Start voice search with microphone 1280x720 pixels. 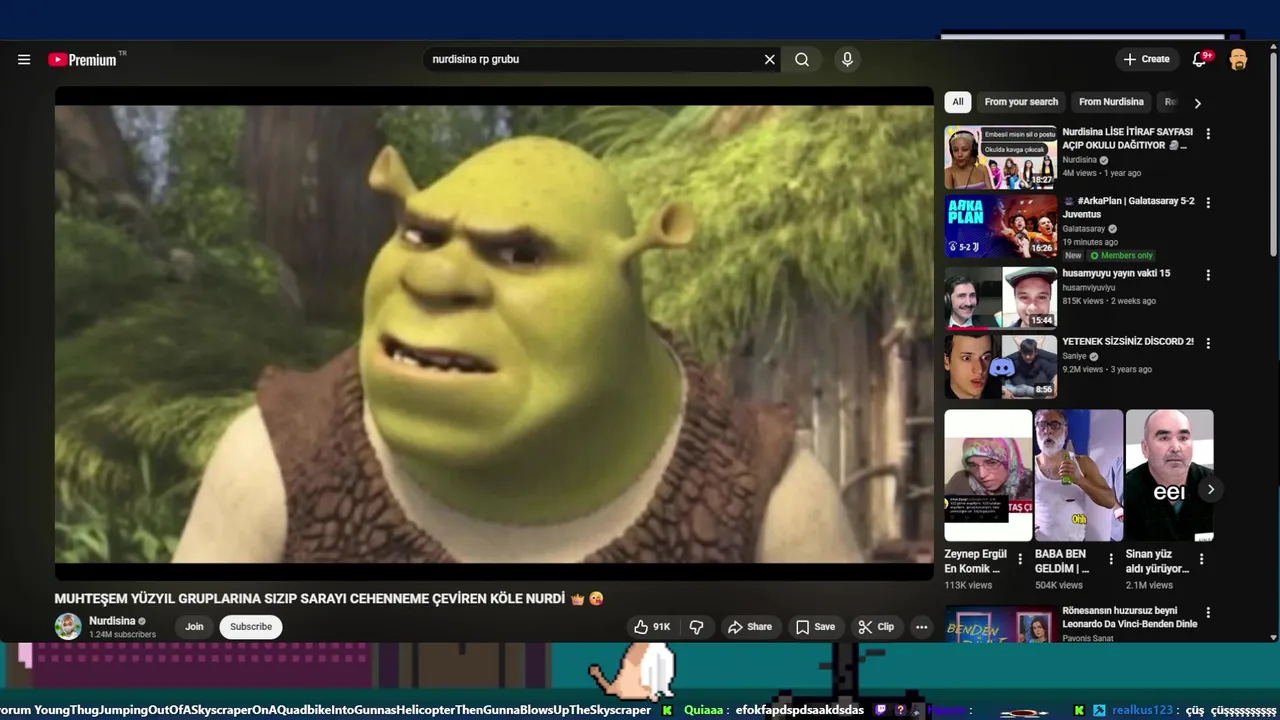[x=847, y=59]
